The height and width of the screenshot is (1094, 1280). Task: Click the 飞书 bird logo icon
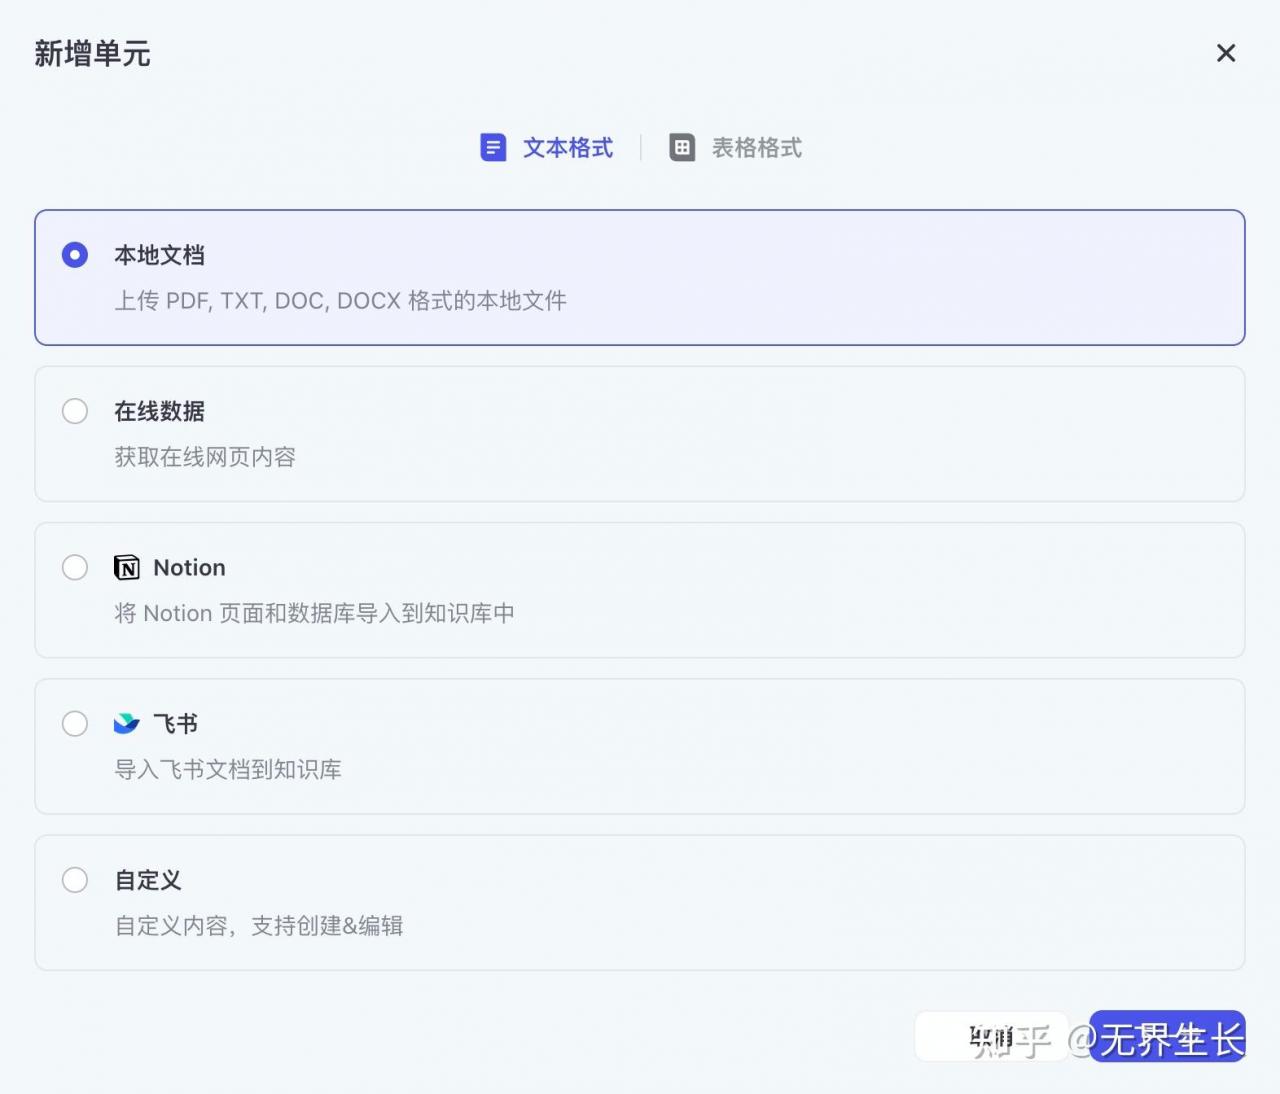click(127, 723)
